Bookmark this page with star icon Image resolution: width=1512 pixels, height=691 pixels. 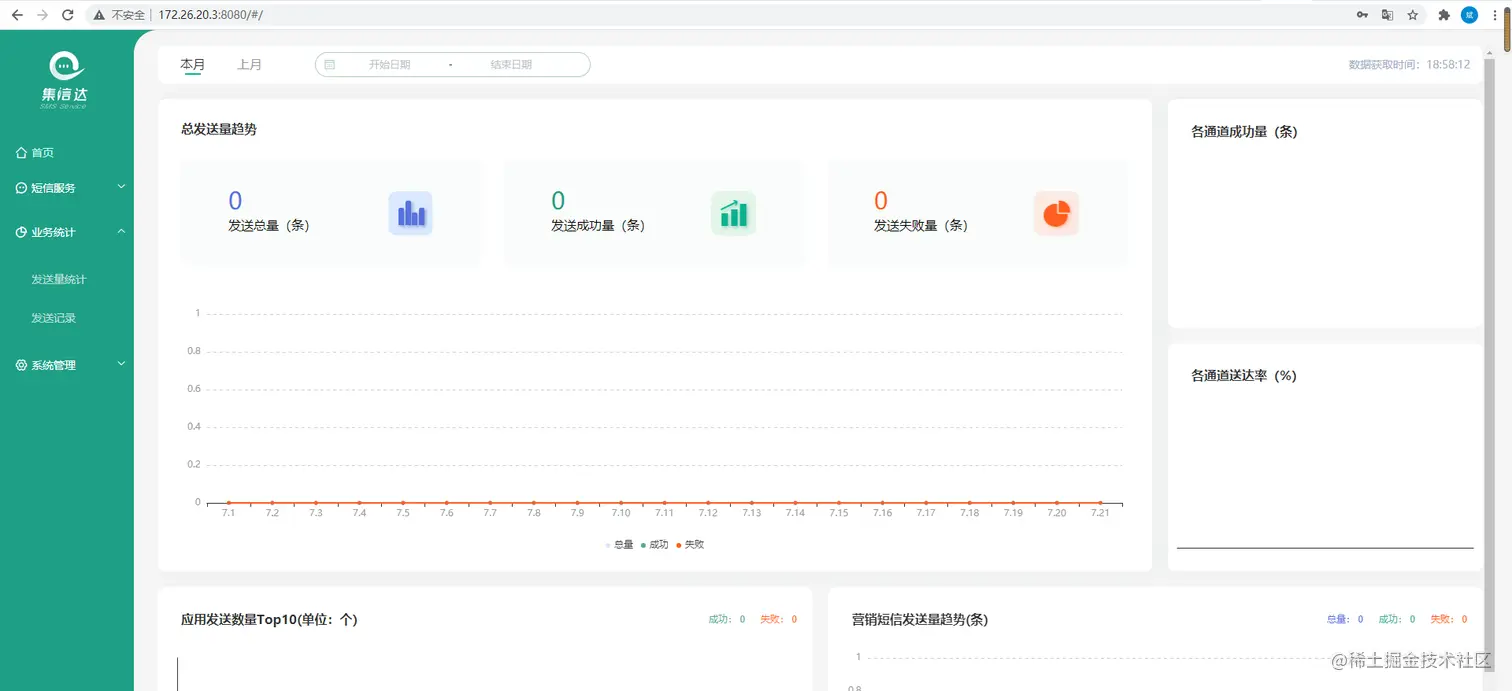[x=1413, y=15]
